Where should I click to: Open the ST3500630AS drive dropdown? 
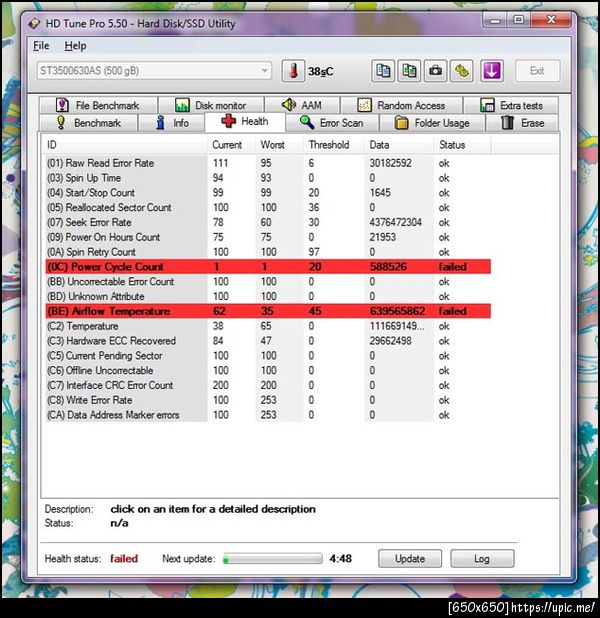(154, 71)
